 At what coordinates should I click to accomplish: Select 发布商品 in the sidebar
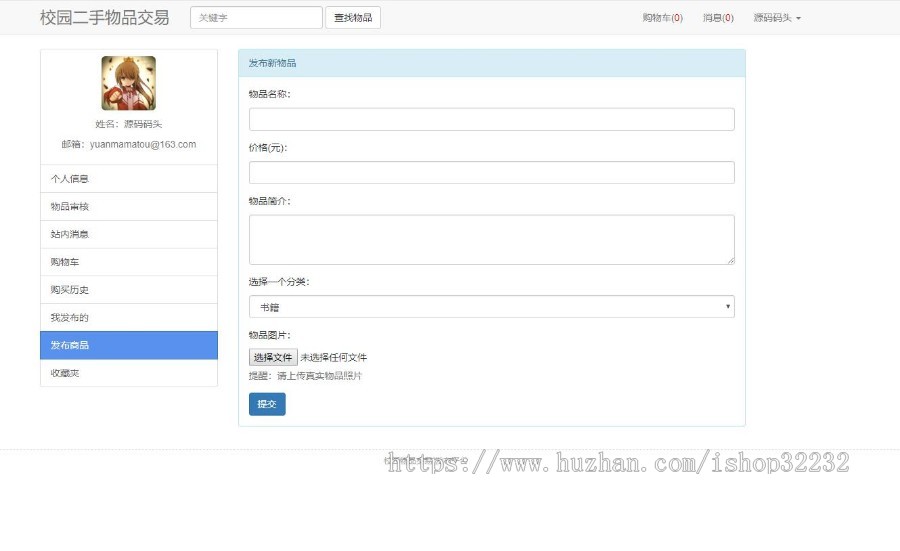[129, 346]
